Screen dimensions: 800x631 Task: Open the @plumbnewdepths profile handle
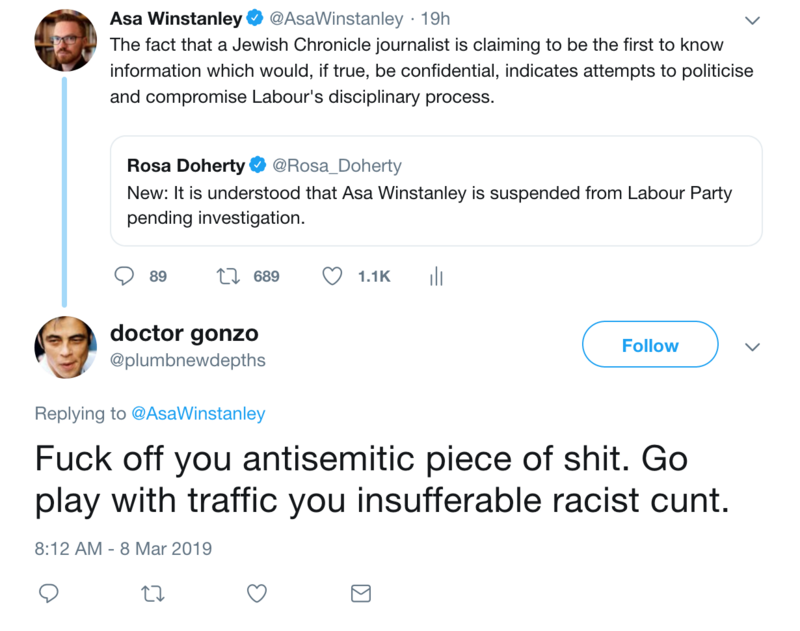click(x=187, y=360)
